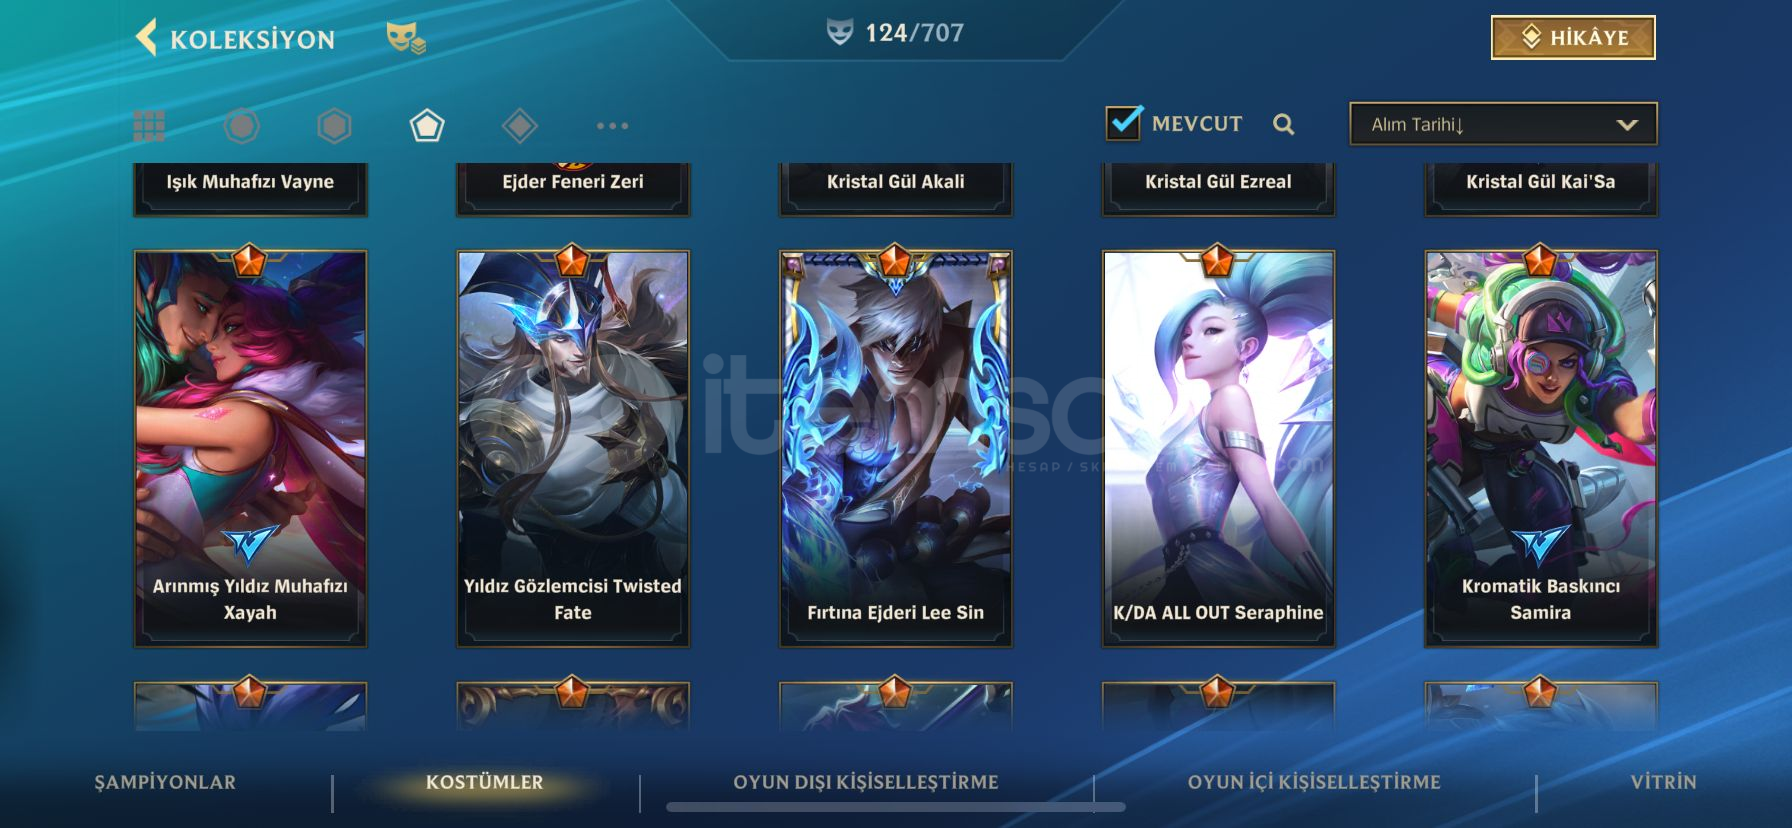1792x828 pixels.
Task: Click the search magnifier icon
Action: [x=1284, y=124]
